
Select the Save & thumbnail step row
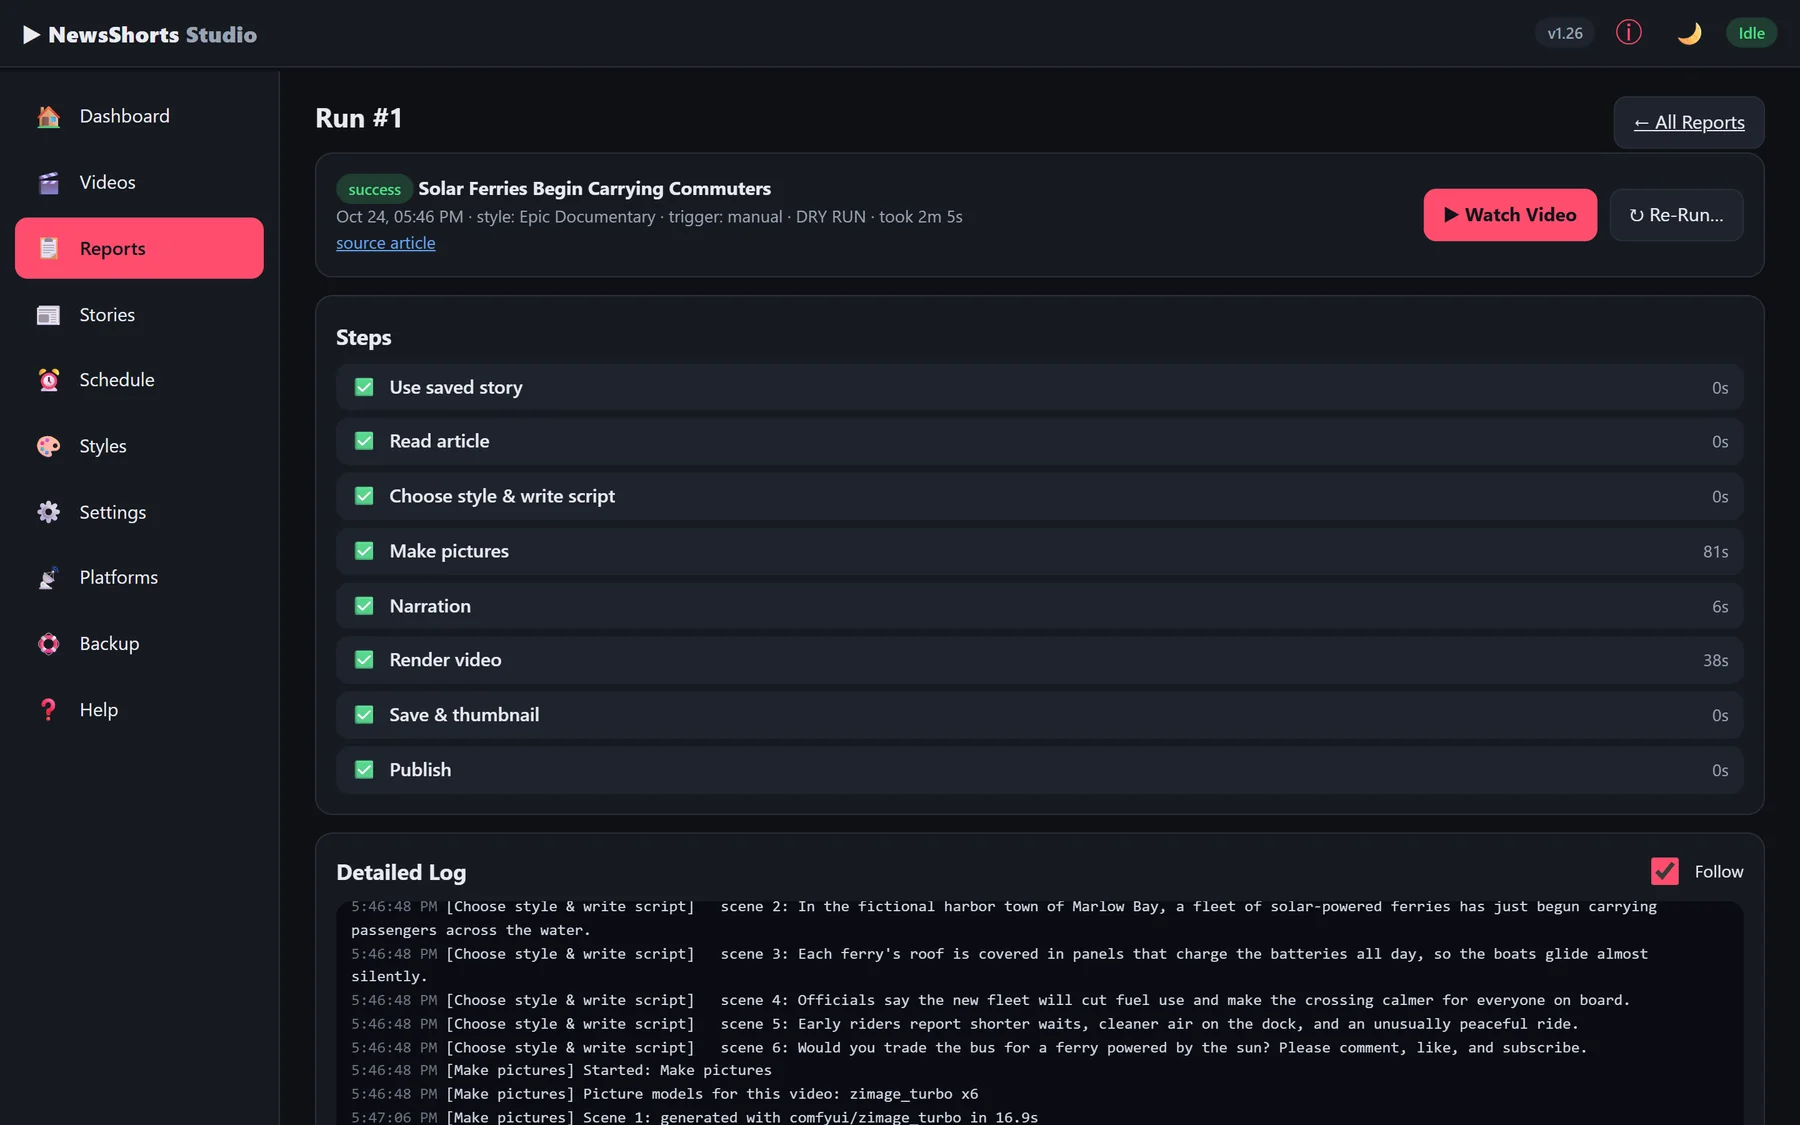coord(1040,715)
